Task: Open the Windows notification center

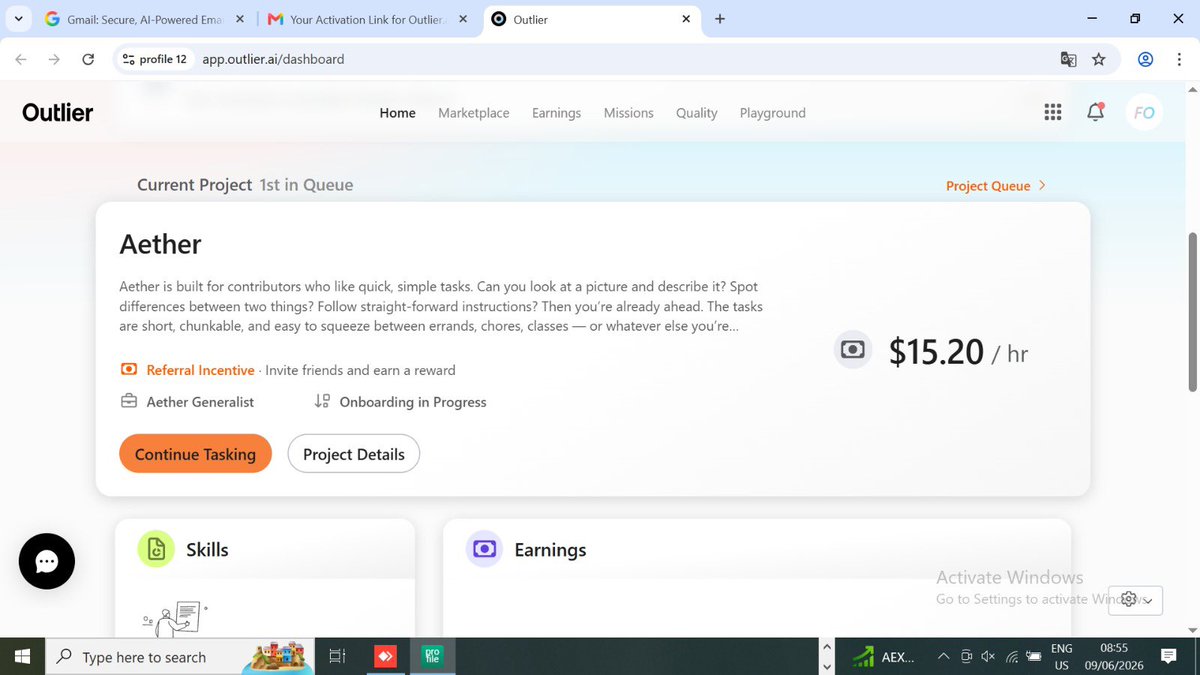Action: click(1169, 657)
